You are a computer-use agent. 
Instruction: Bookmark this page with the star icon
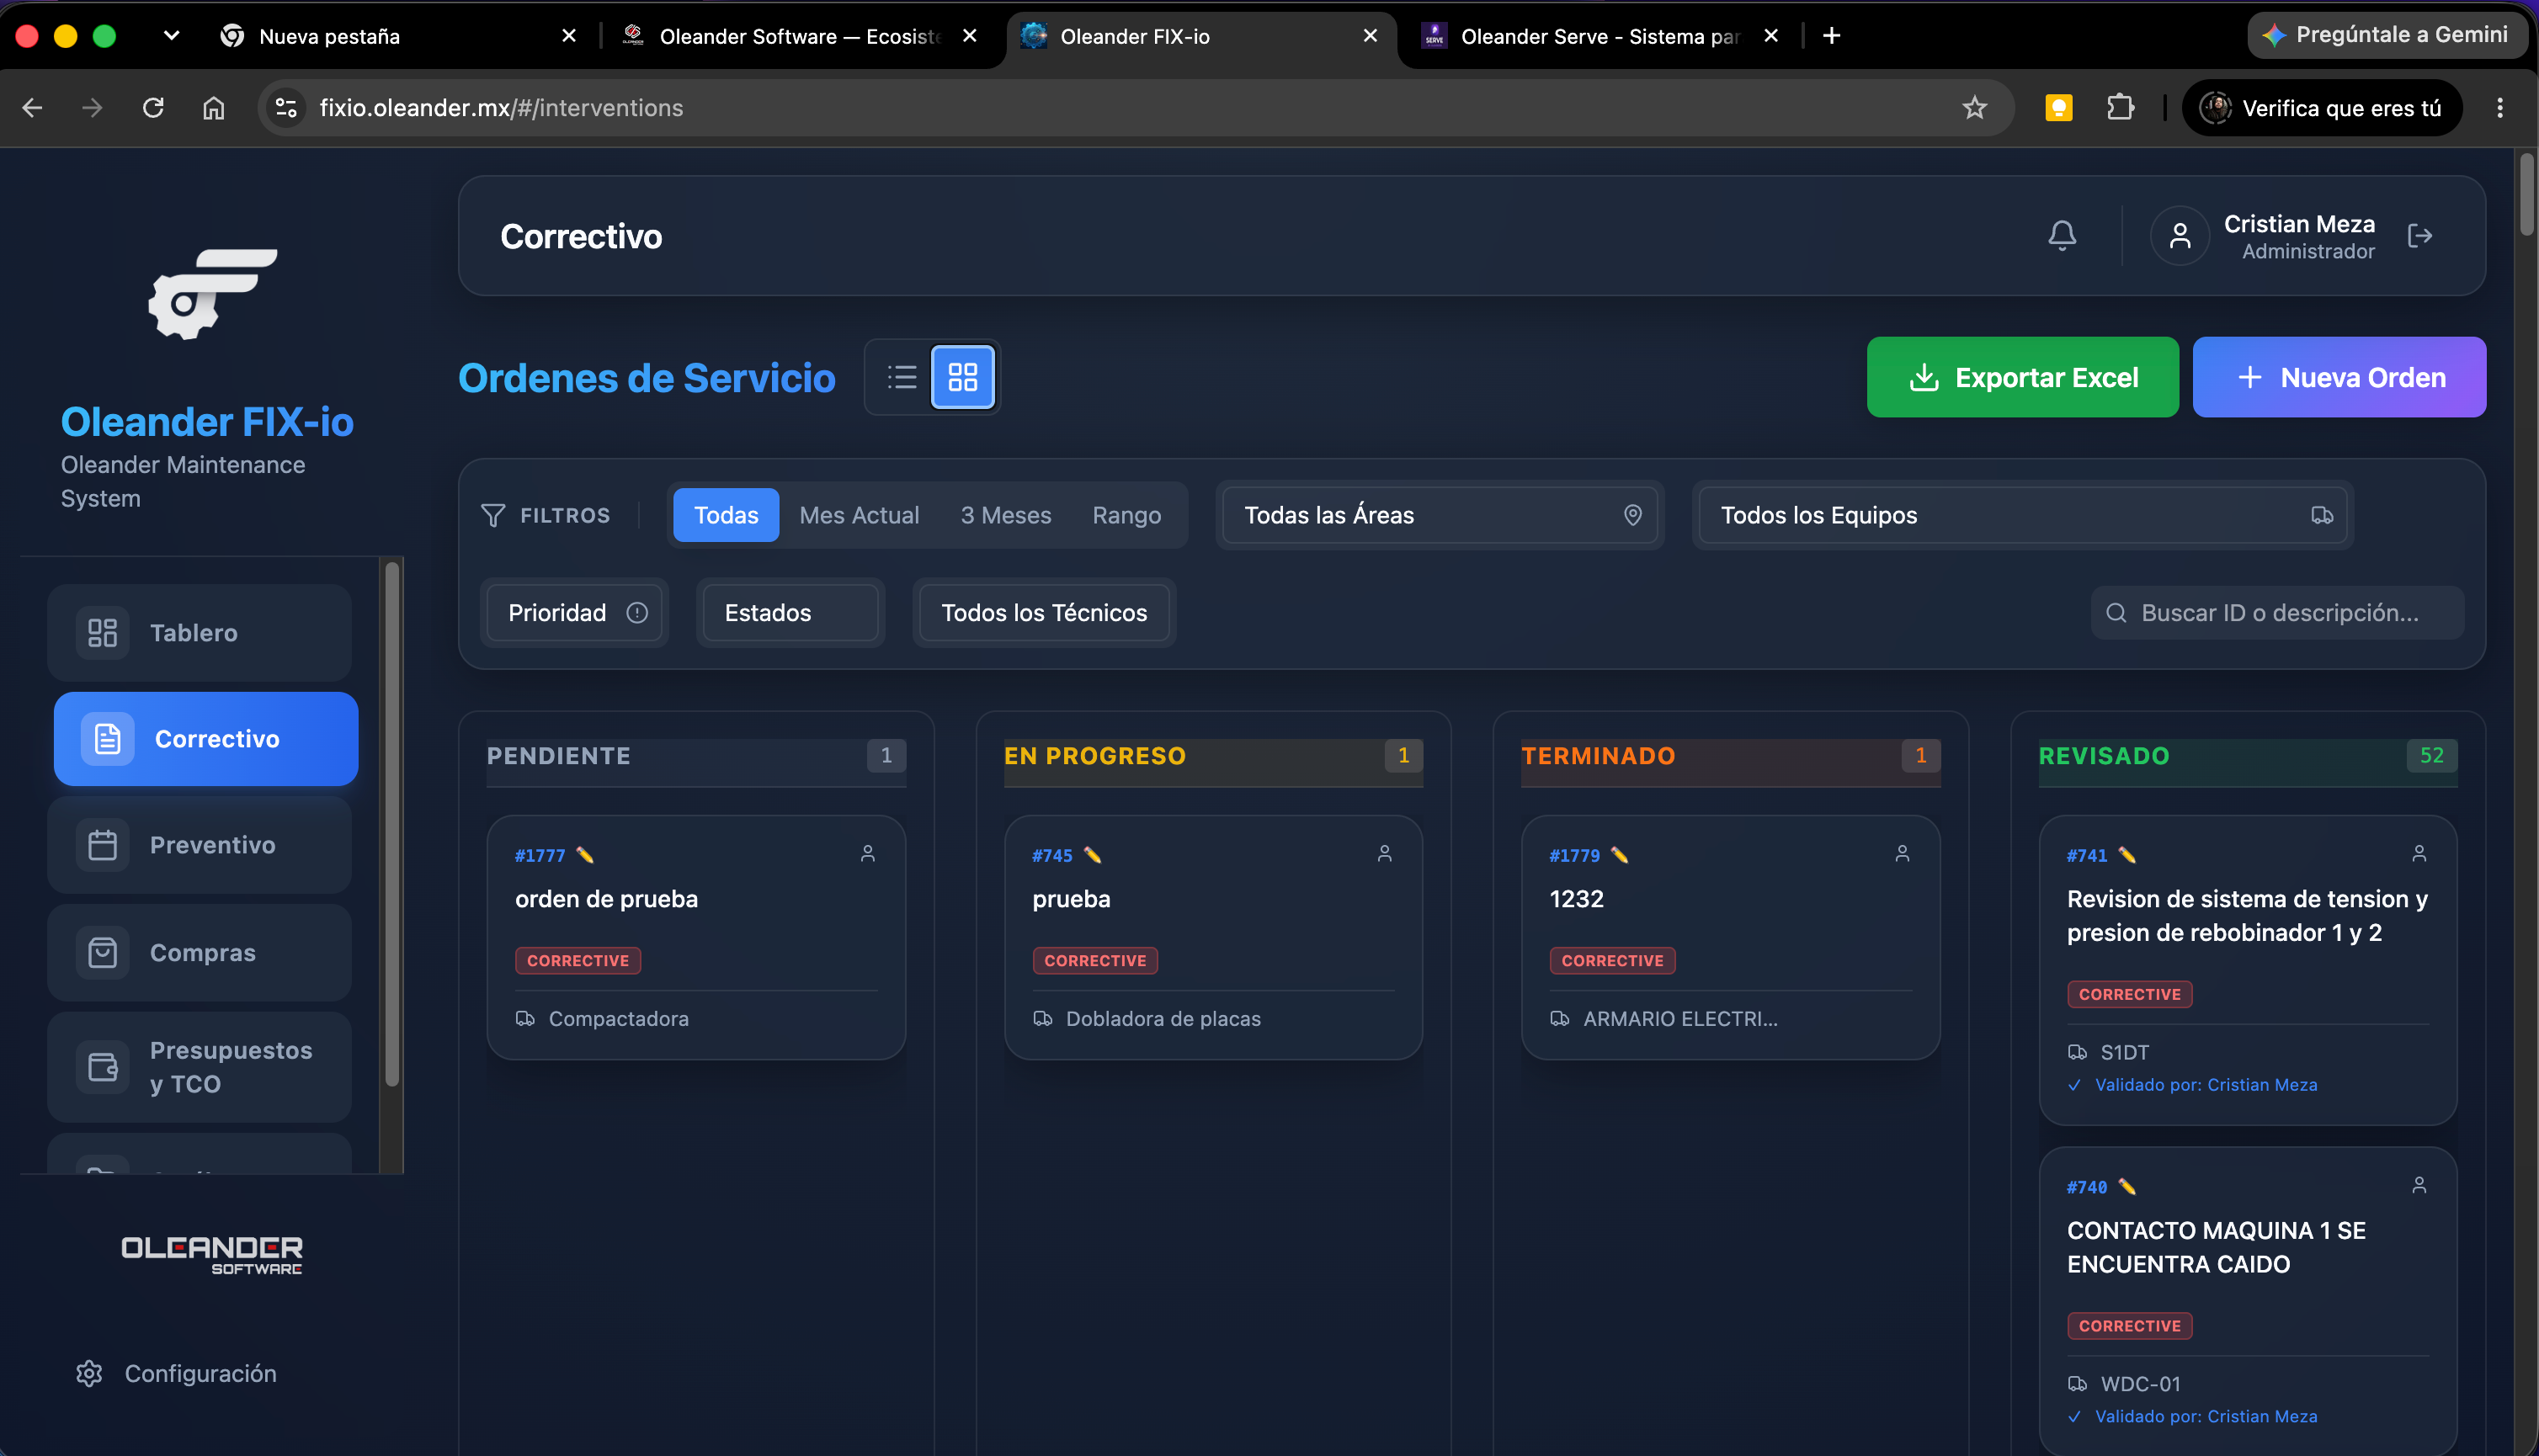[x=1973, y=108]
